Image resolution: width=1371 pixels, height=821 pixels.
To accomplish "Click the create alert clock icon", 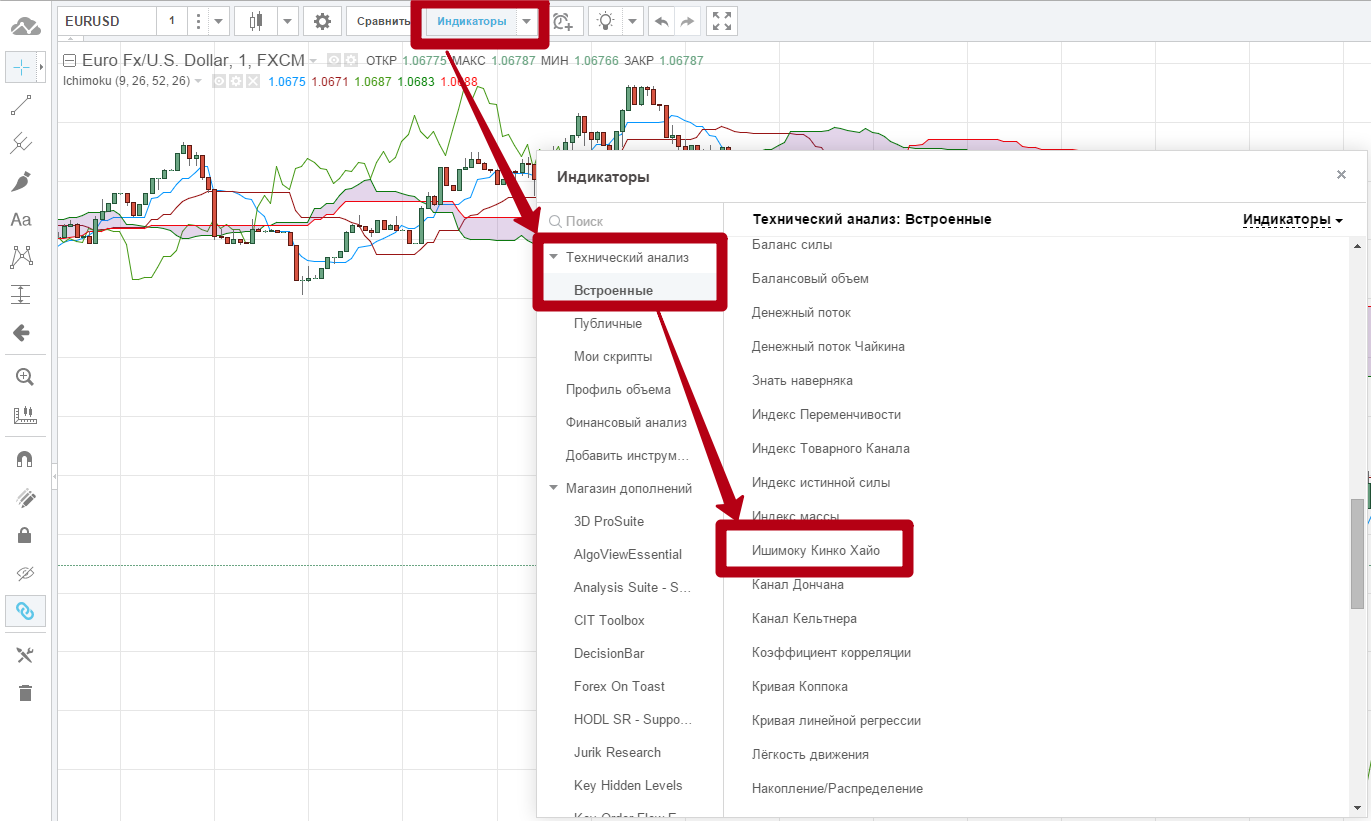I will click(563, 21).
